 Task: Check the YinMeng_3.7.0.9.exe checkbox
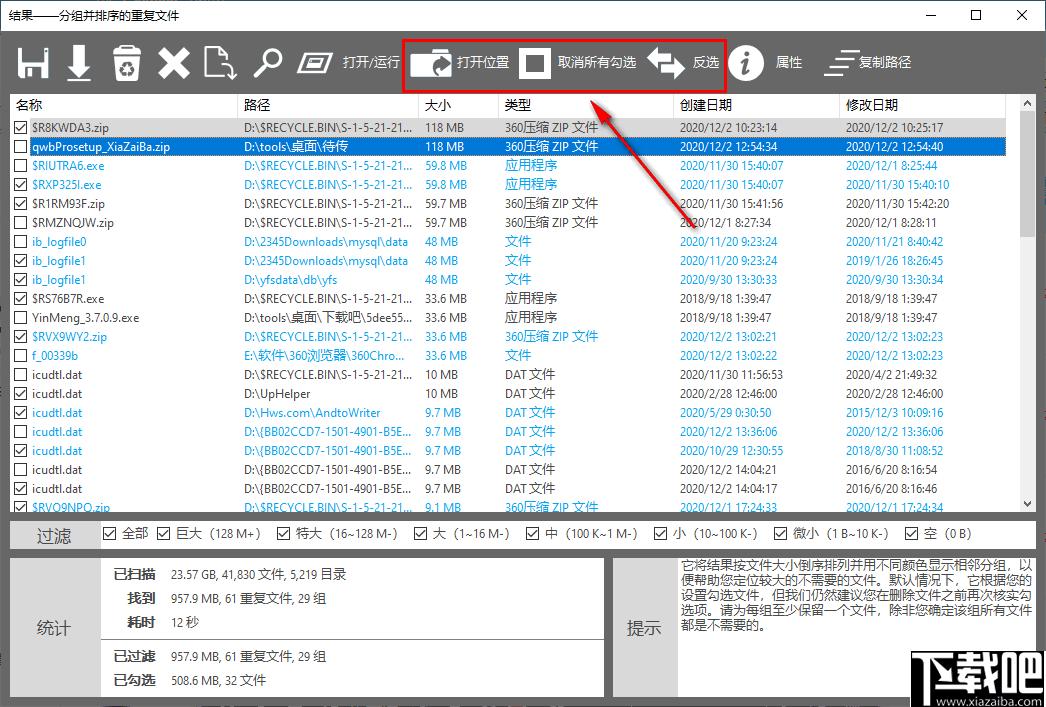tap(21, 317)
